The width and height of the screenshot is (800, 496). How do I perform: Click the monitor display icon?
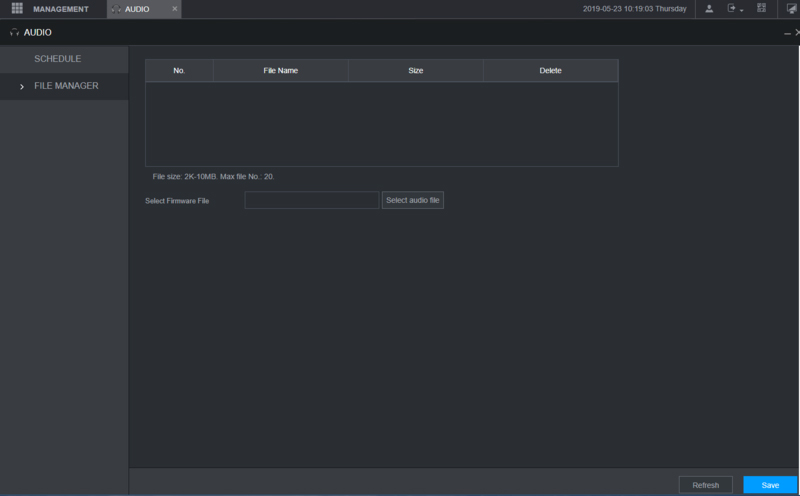[791, 9]
